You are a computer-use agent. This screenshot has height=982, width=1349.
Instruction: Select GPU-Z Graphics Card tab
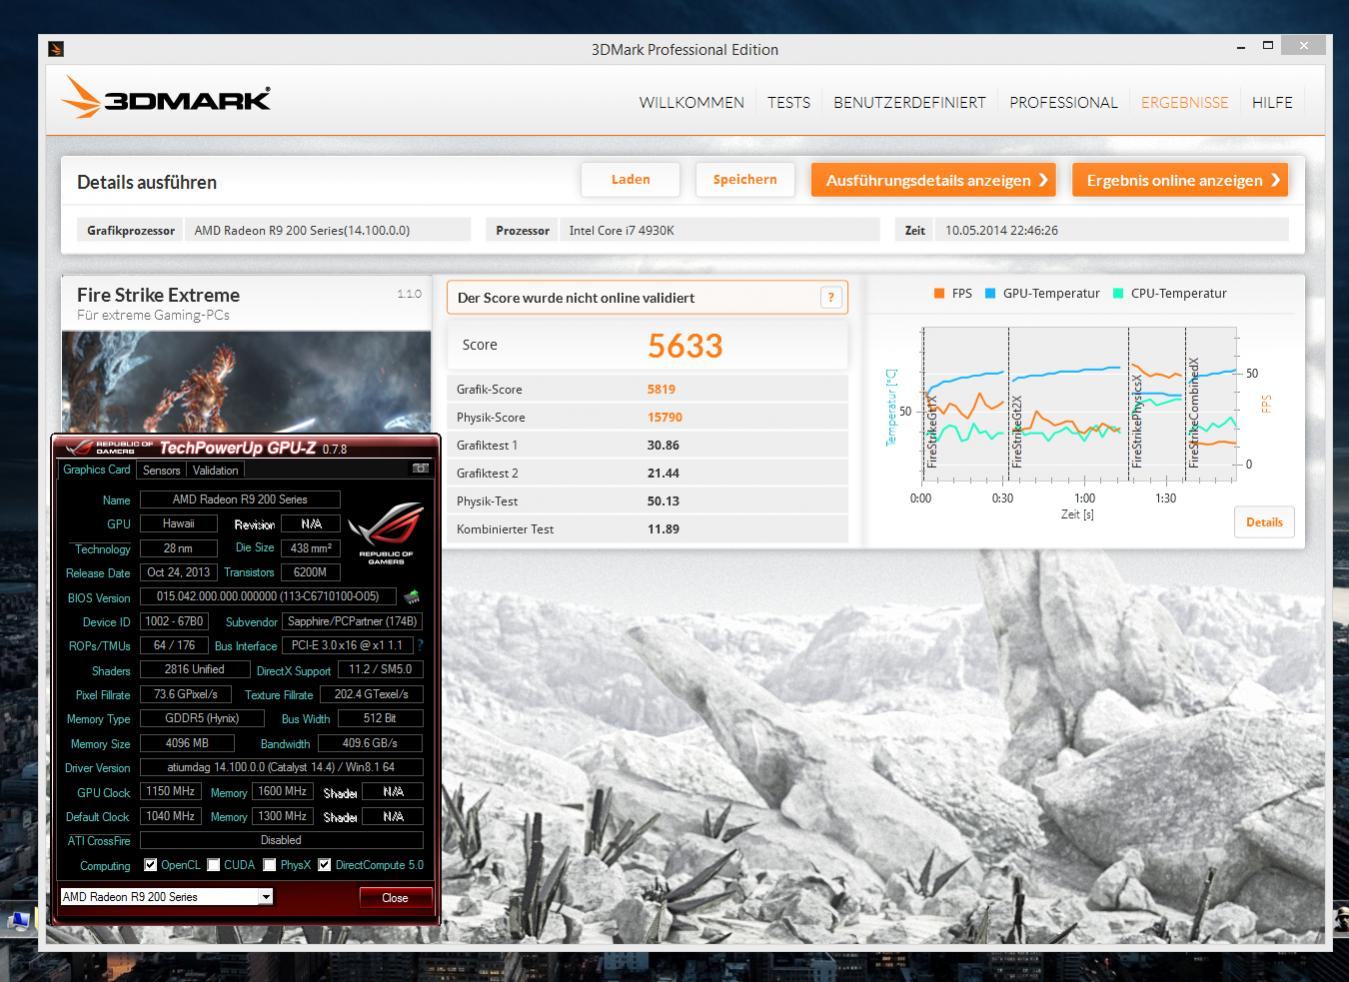pyautogui.click(x=97, y=469)
